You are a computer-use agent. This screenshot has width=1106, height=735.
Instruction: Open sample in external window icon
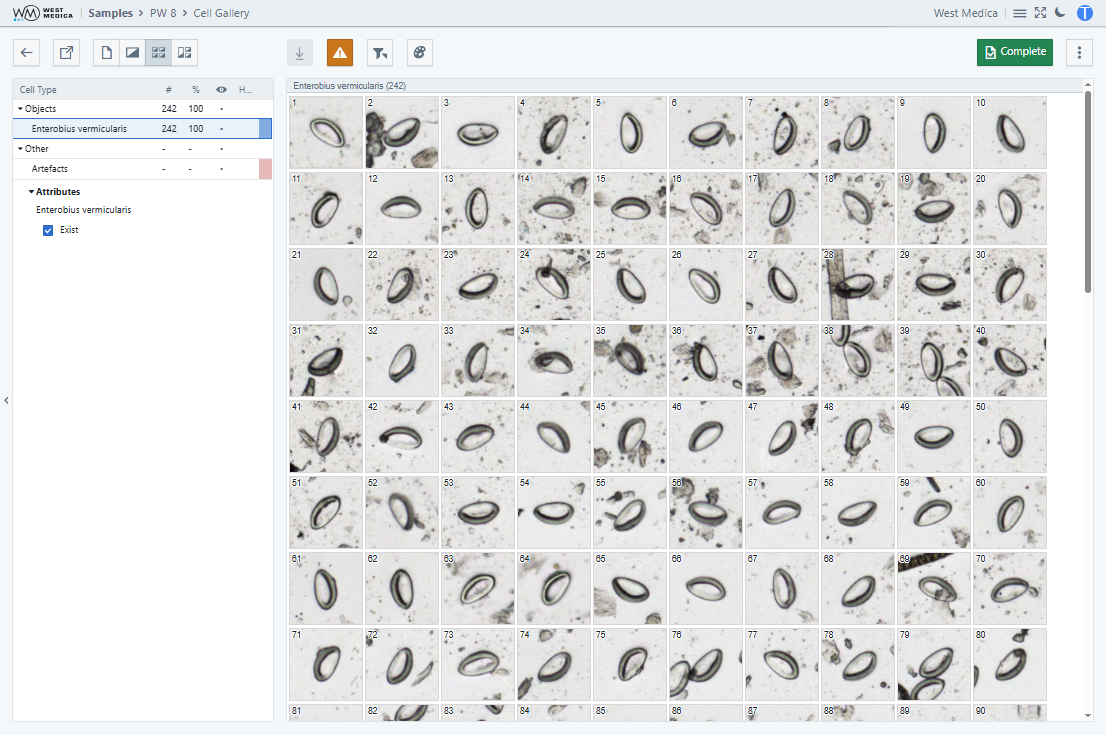(x=66, y=53)
